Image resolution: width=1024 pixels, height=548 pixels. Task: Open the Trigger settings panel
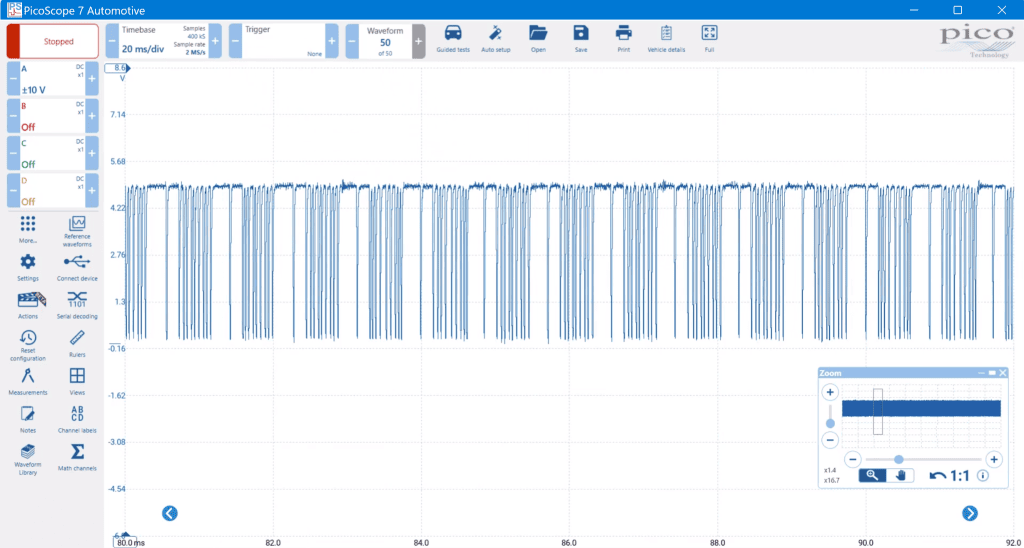(x=280, y=41)
